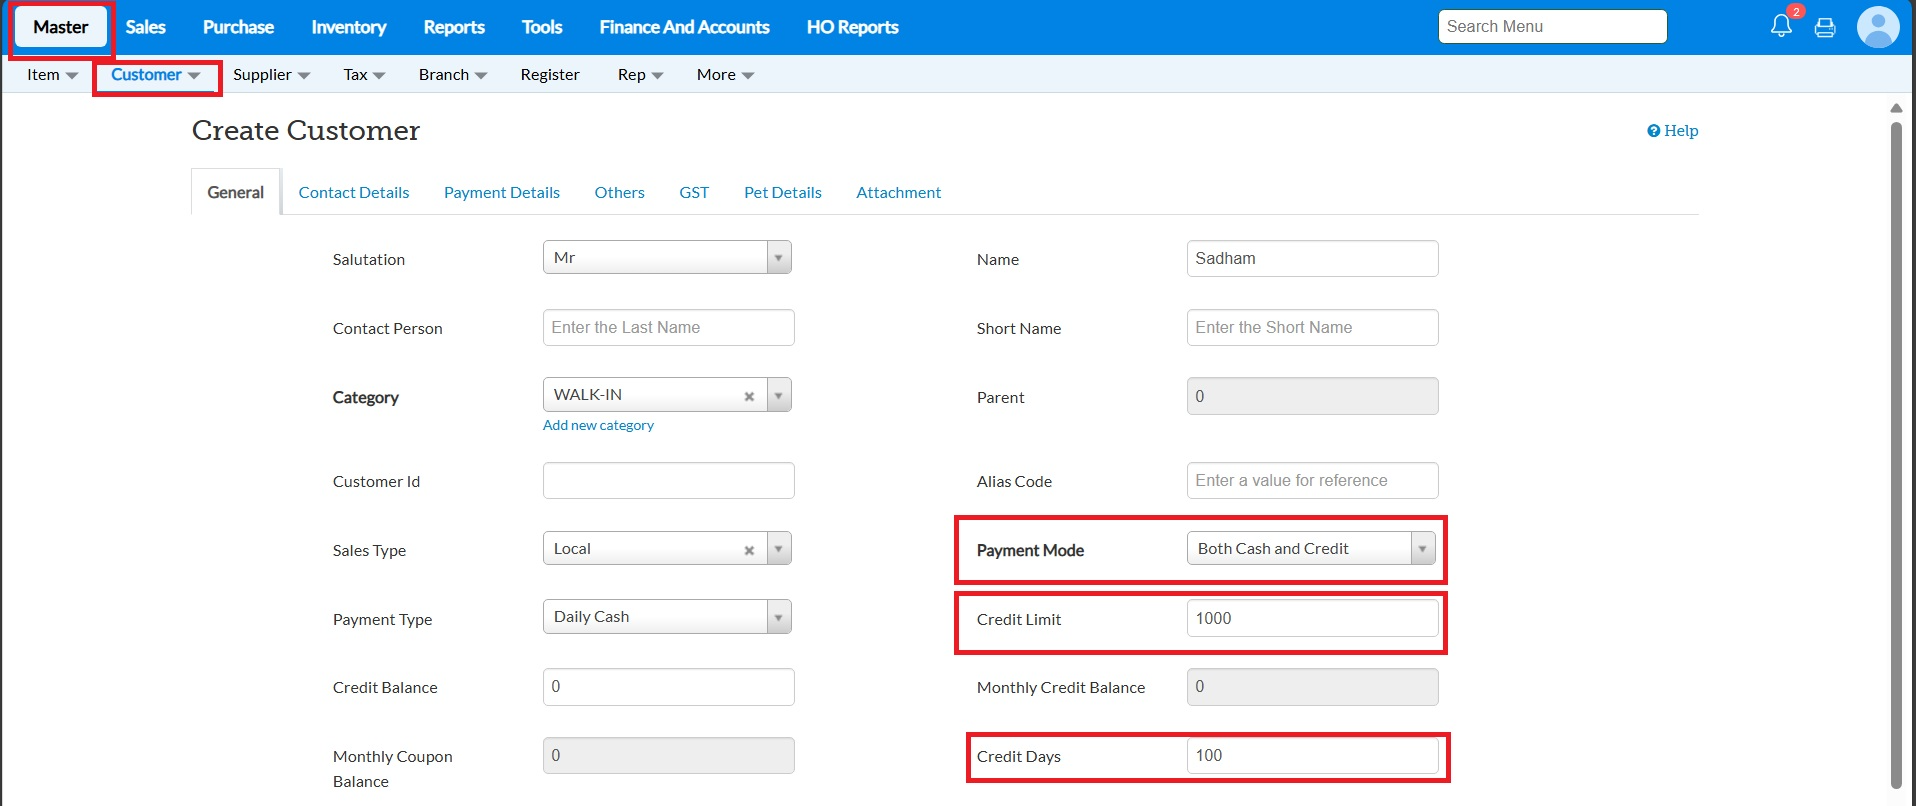Open the Pet Details tab
This screenshot has width=1916, height=806.
(x=782, y=192)
